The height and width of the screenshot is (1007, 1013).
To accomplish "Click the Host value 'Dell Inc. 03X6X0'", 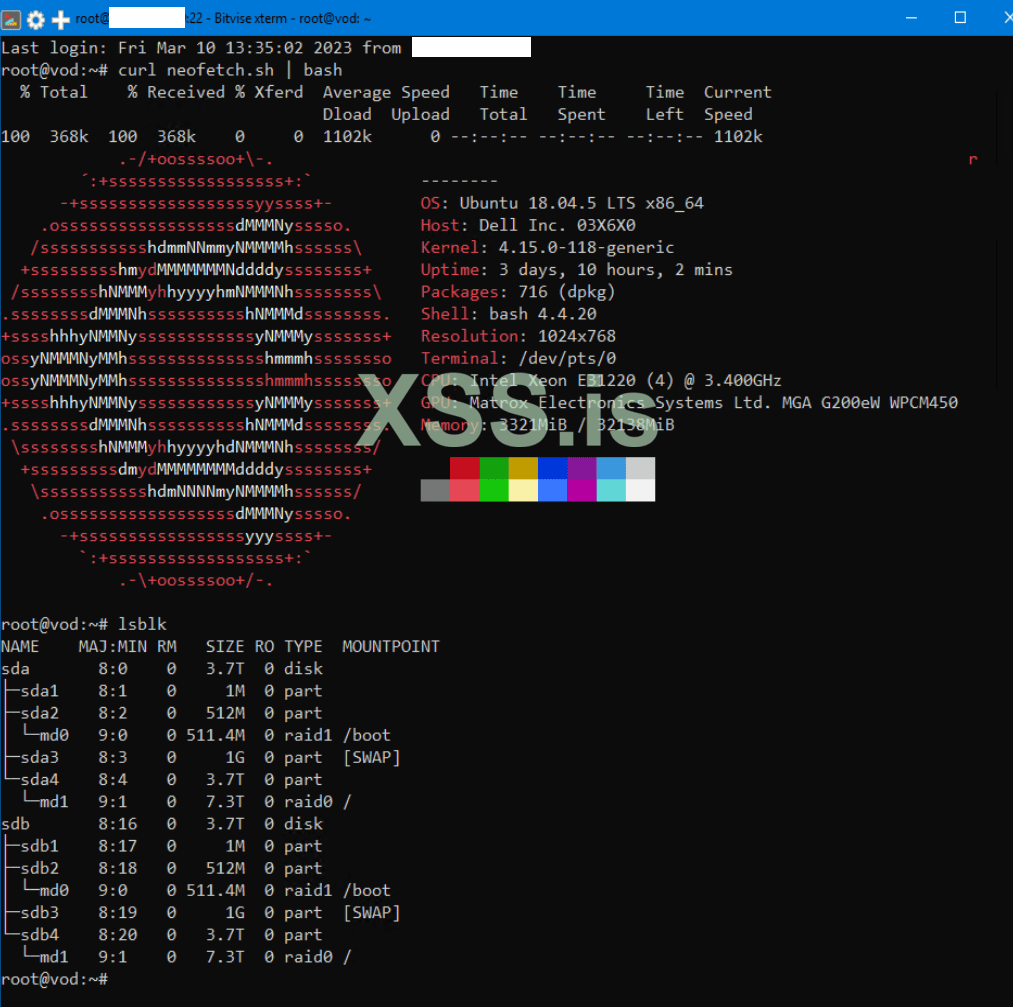I will tap(557, 225).
